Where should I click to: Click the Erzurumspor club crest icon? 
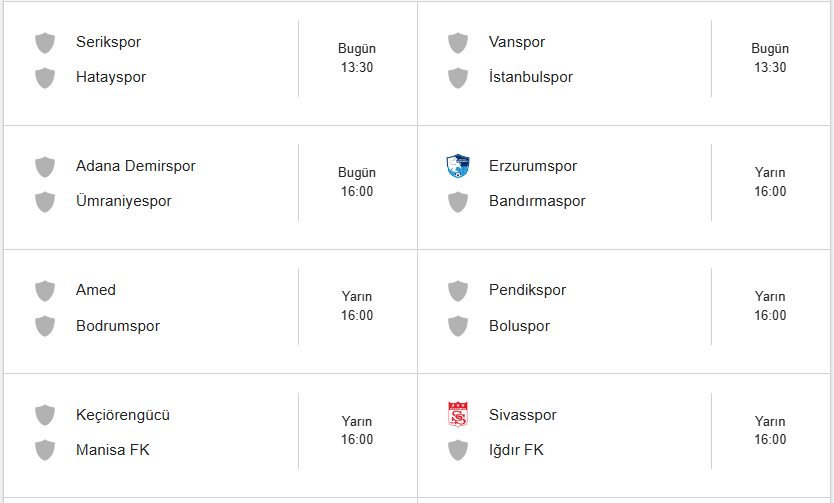[x=458, y=166]
